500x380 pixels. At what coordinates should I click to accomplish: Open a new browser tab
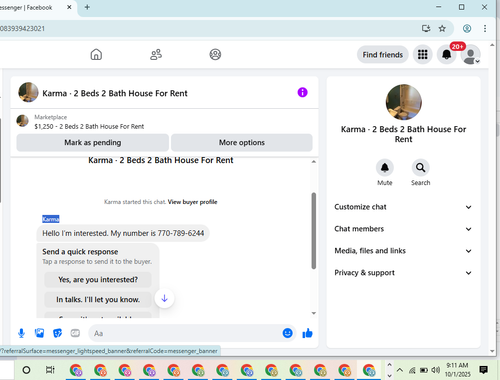click(x=87, y=7)
